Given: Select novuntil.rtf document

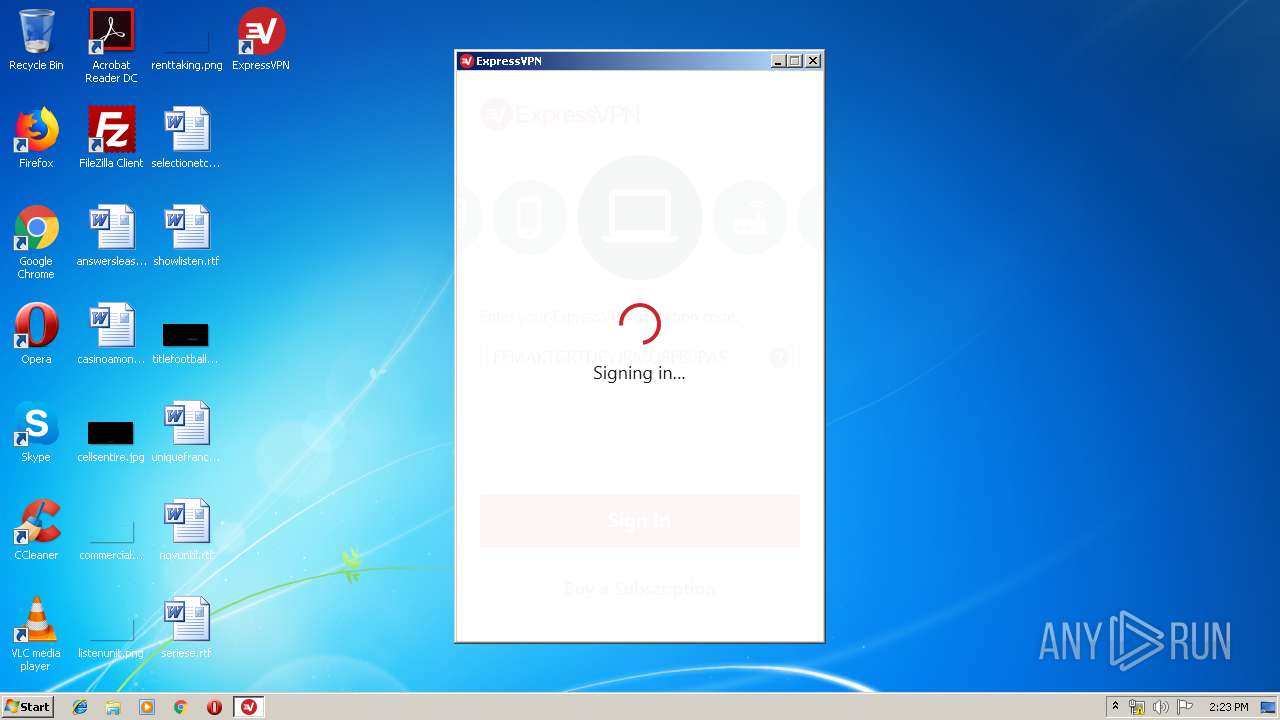Looking at the screenshot, I should (x=186, y=530).
